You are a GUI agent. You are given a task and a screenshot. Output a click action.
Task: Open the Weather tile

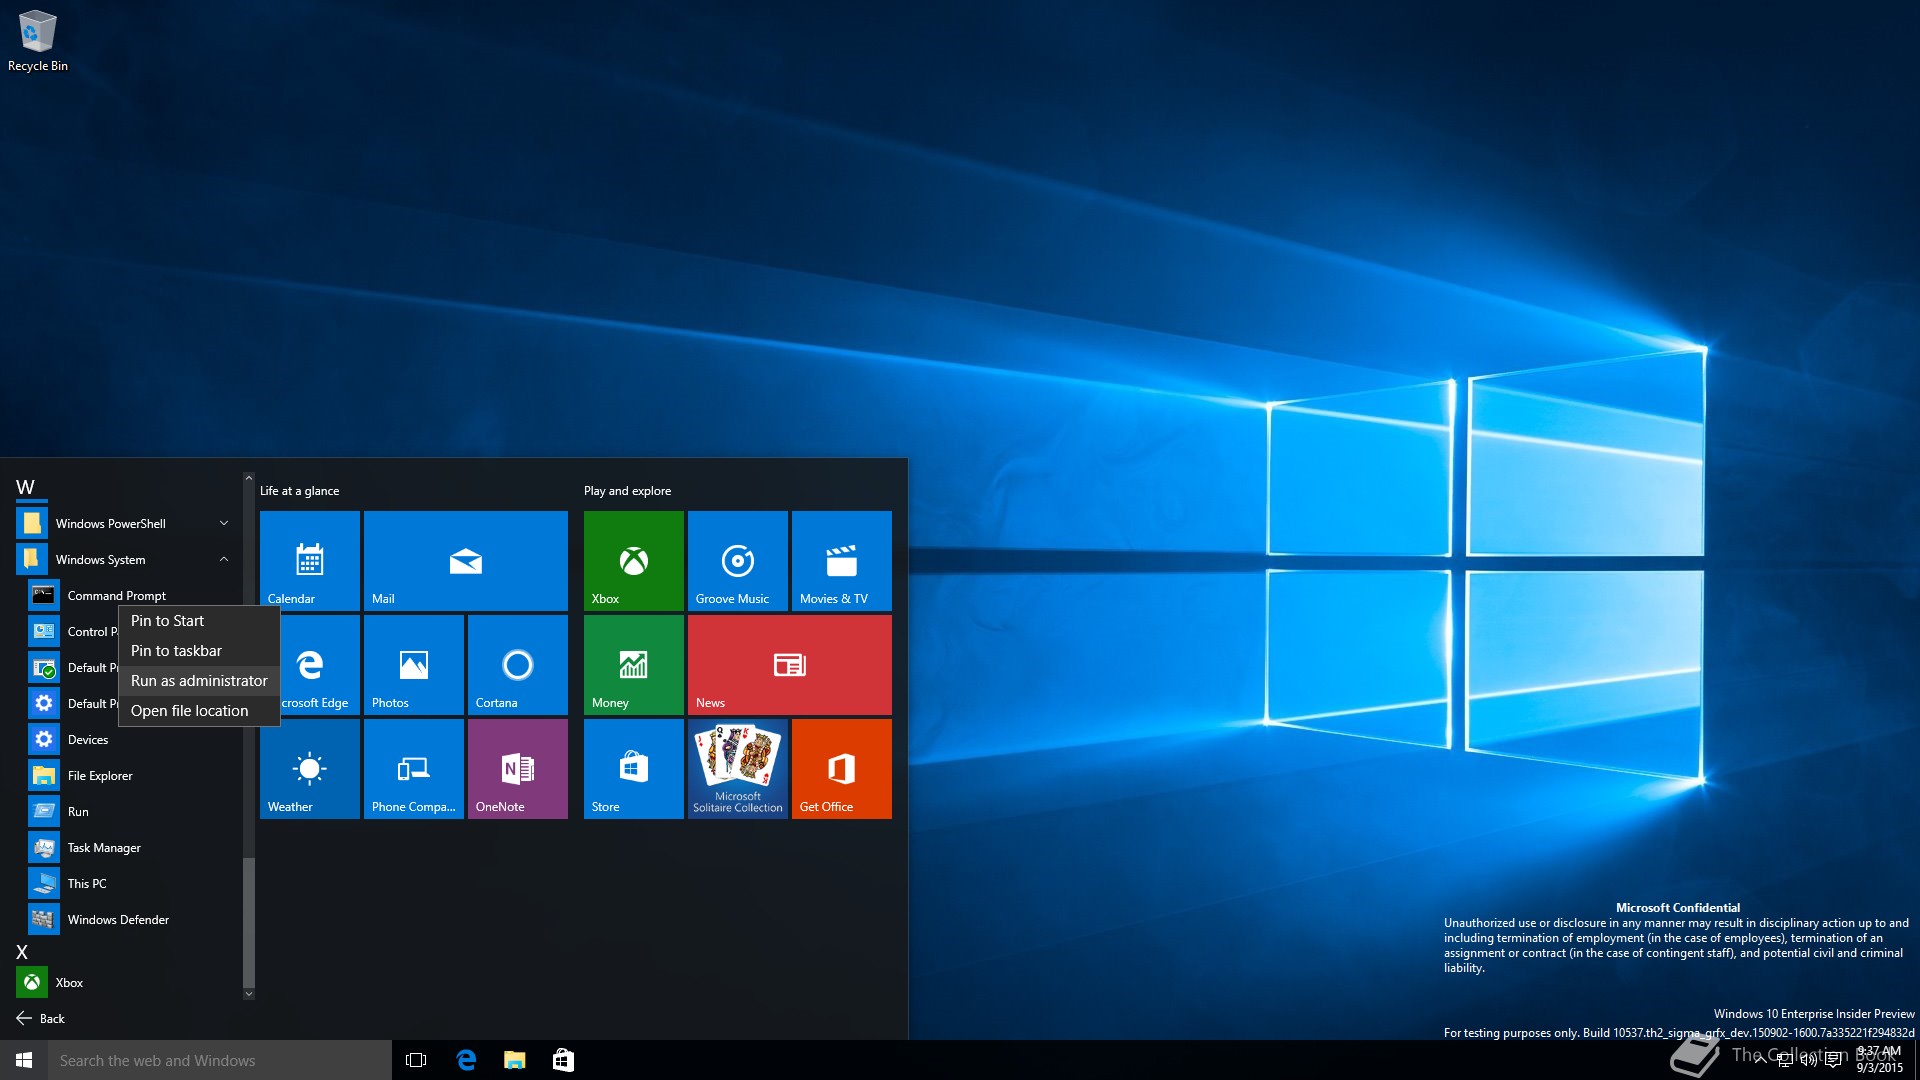coord(310,769)
